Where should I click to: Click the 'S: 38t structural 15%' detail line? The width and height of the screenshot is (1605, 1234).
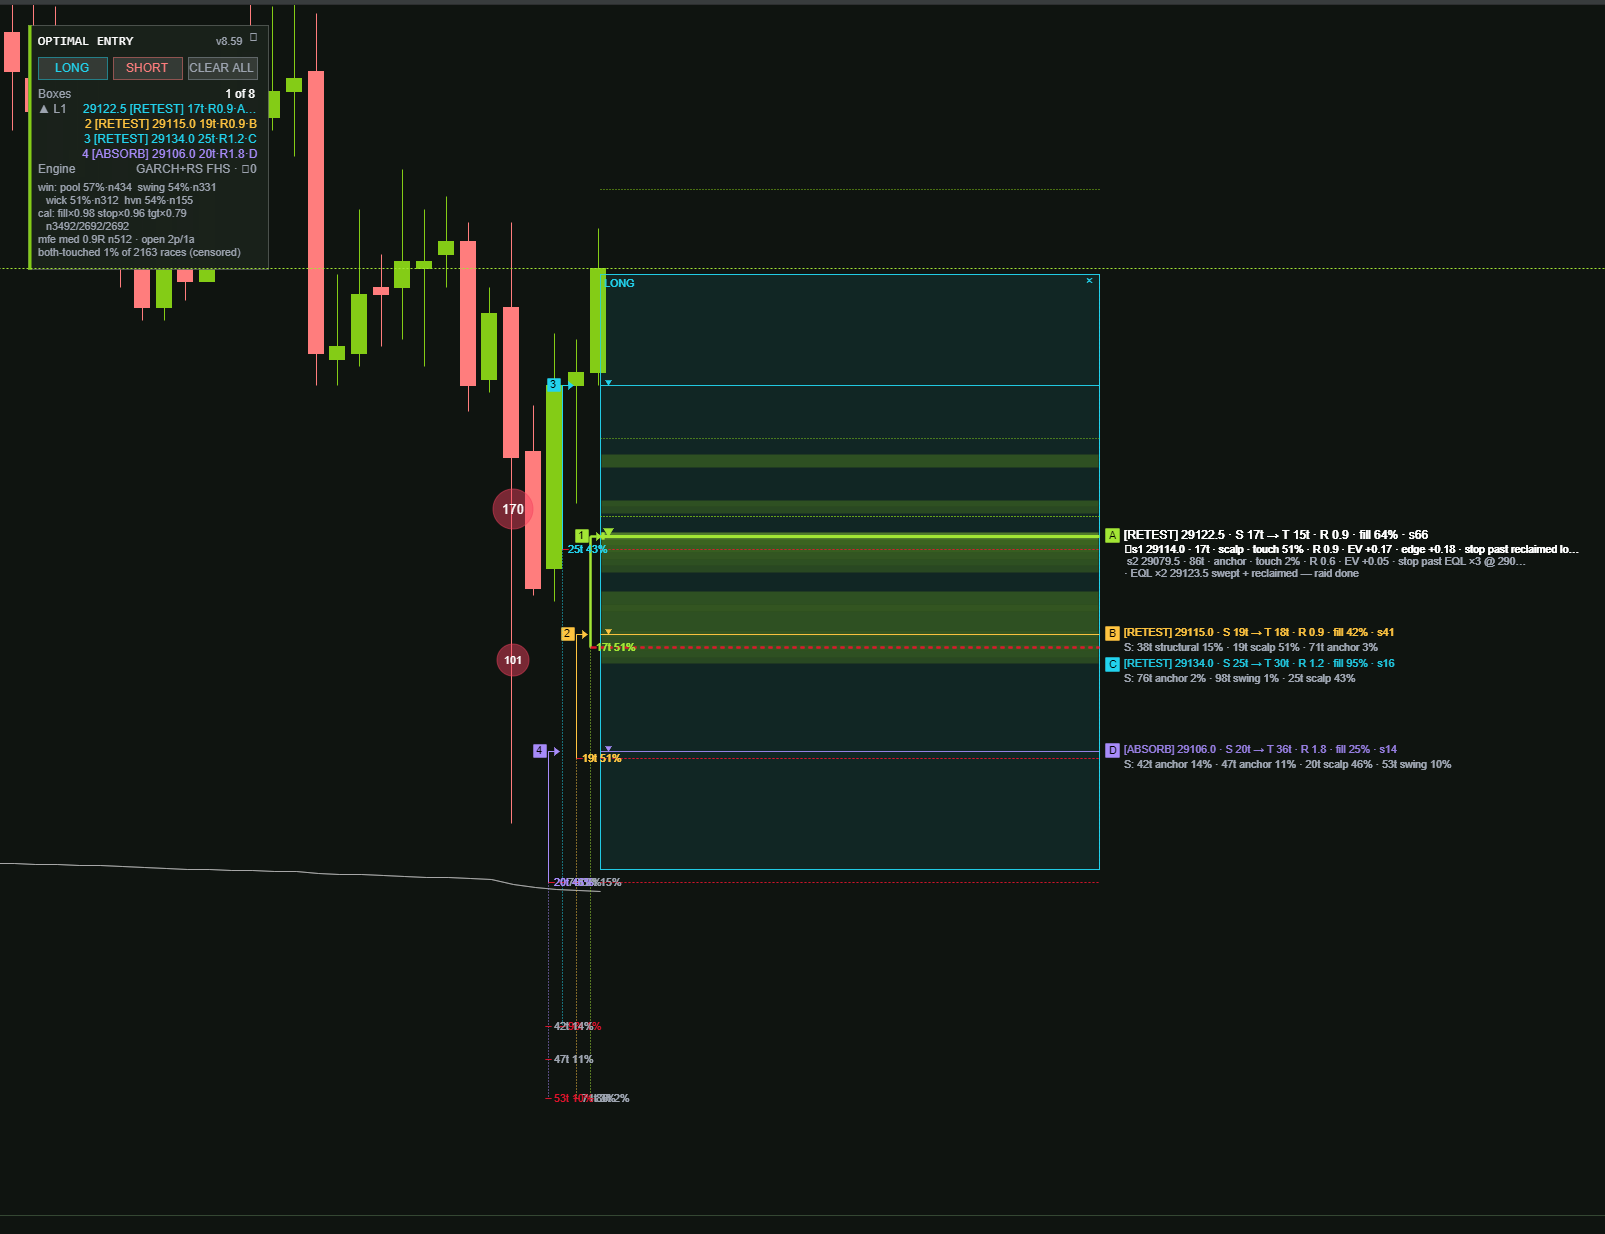(1250, 648)
